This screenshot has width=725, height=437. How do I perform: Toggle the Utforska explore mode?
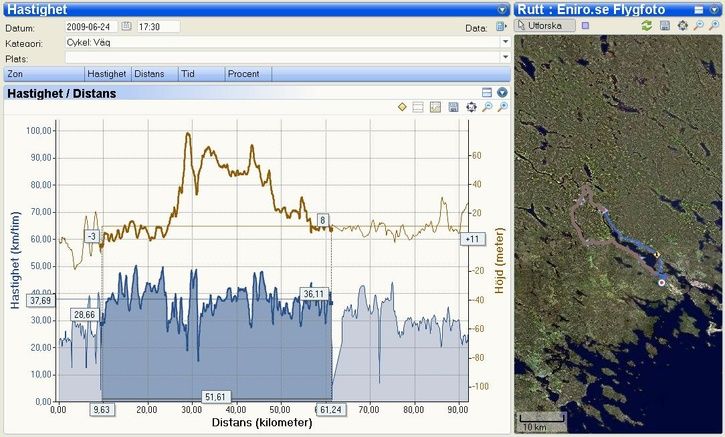pyautogui.click(x=545, y=25)
